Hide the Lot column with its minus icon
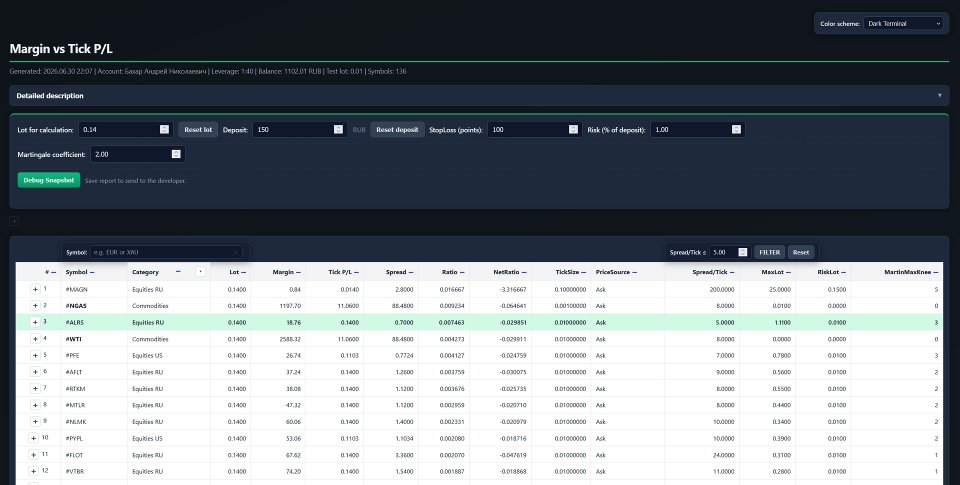Image resolution: width=960 pixels, height=485 pixels. [244, 273]
